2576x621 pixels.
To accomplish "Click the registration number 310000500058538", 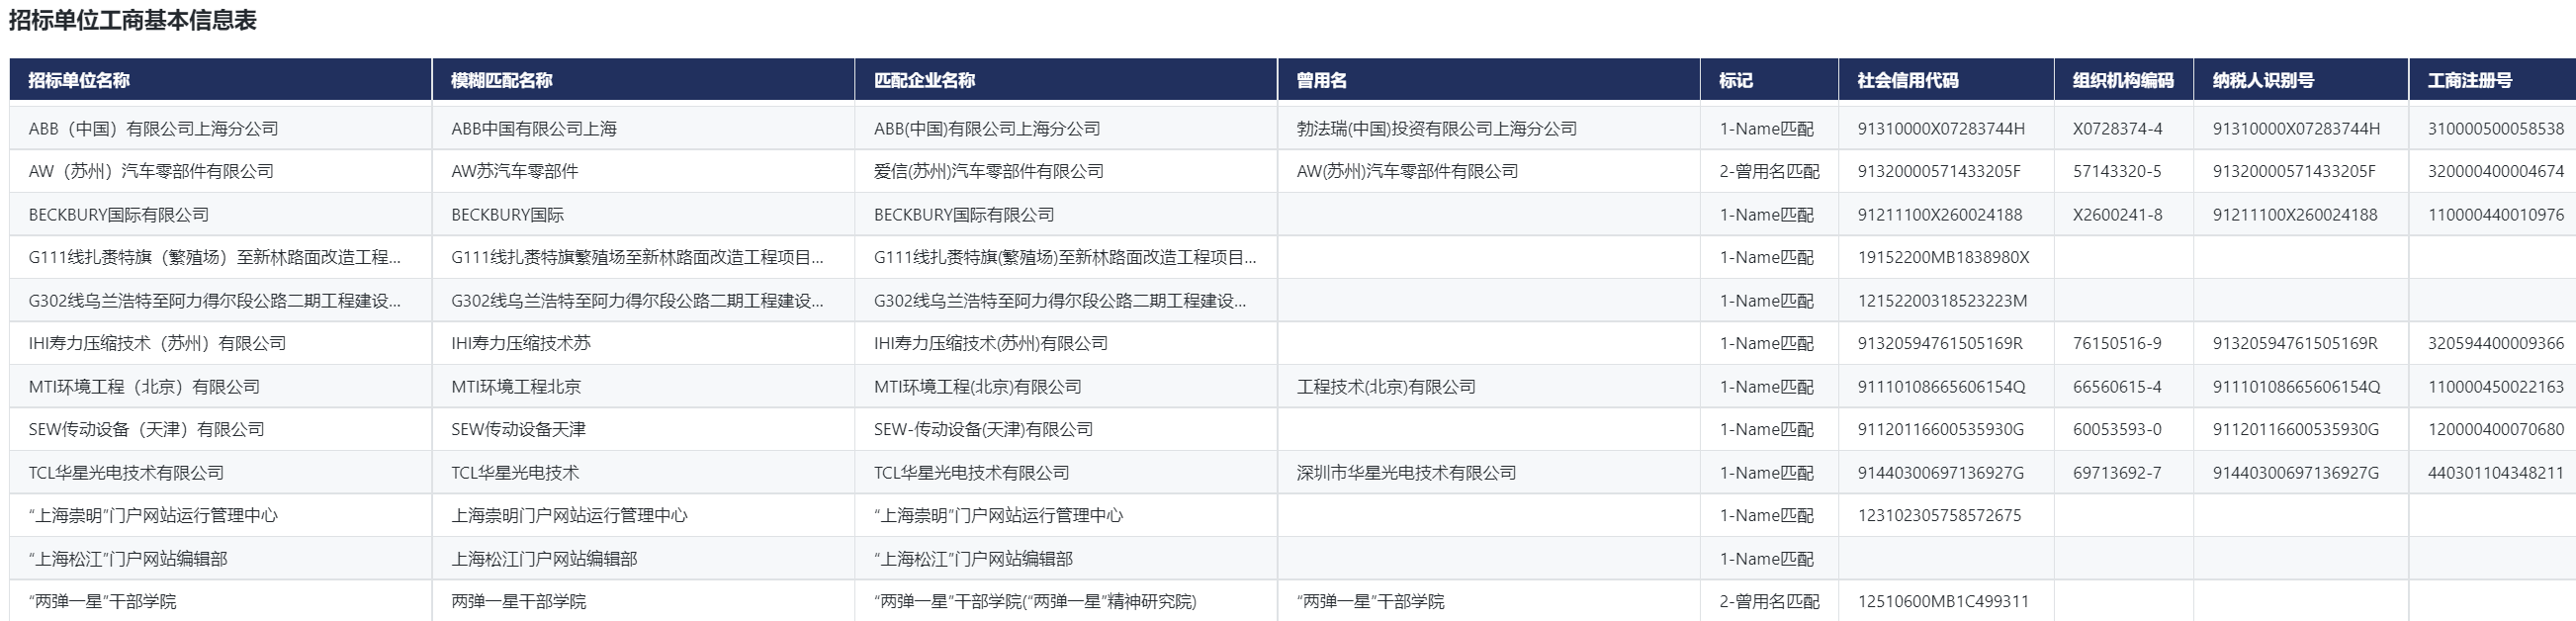I will coord(2496,129).
